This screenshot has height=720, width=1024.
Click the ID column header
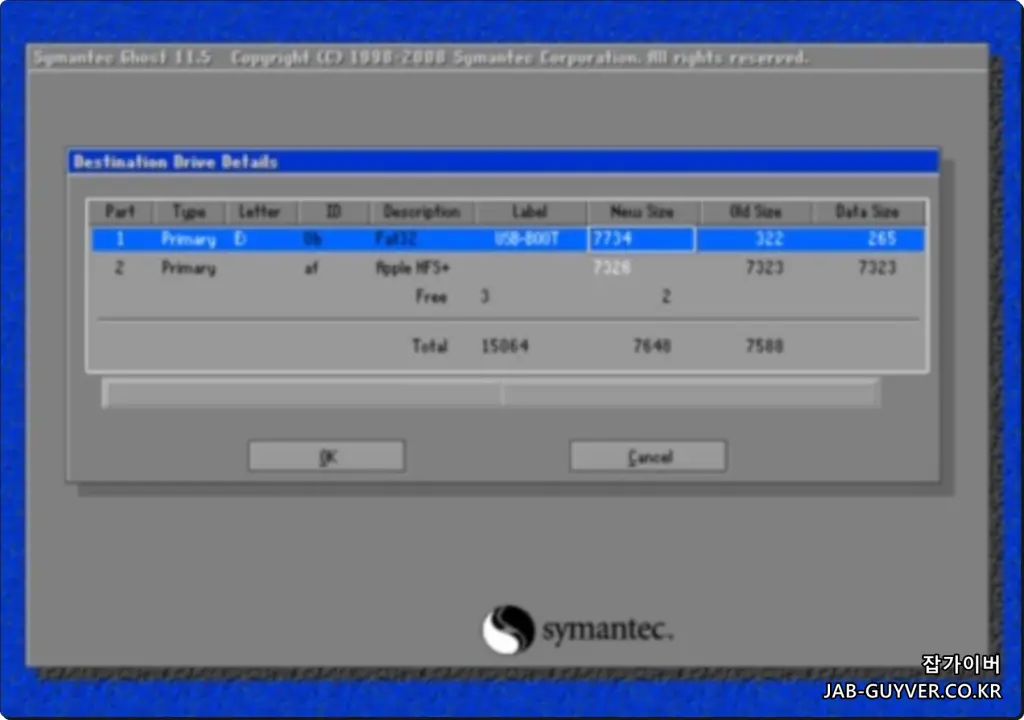tap(333, 212)
